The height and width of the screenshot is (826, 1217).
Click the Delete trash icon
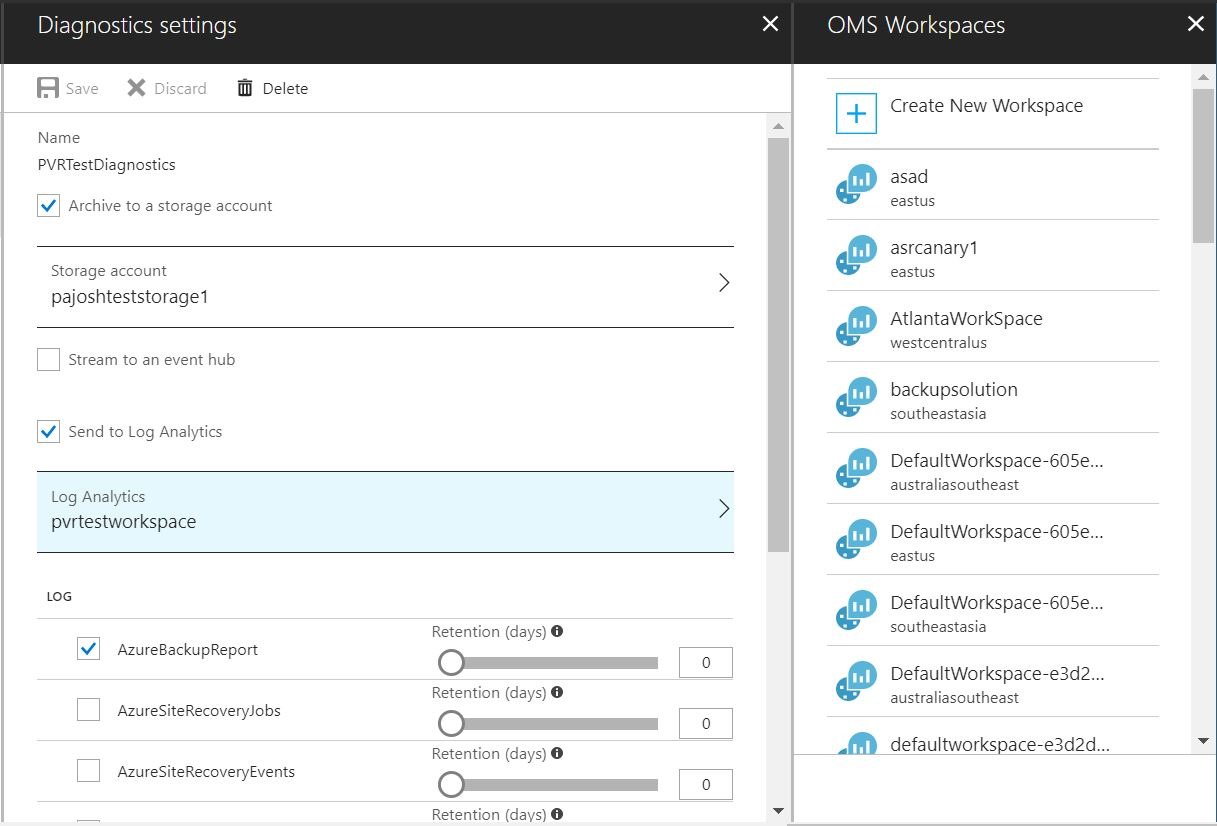pyautogui.click(x=244, y=87)
